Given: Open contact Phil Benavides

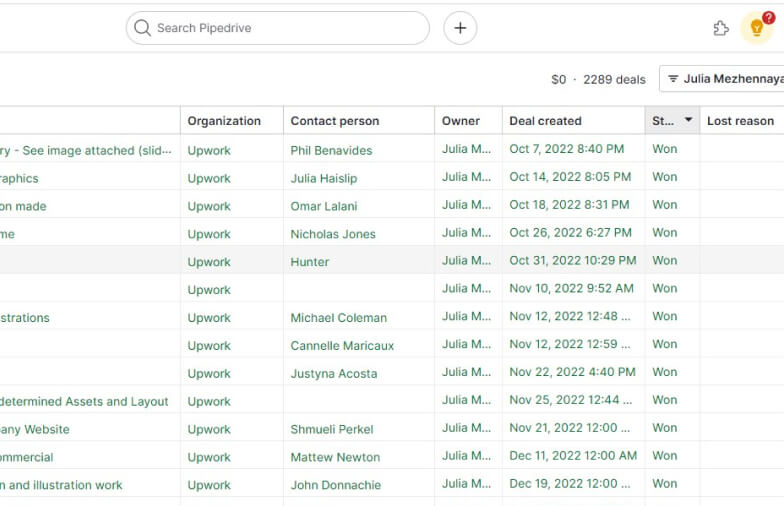Looking at the screenshot, I should [x=331, y=151].
